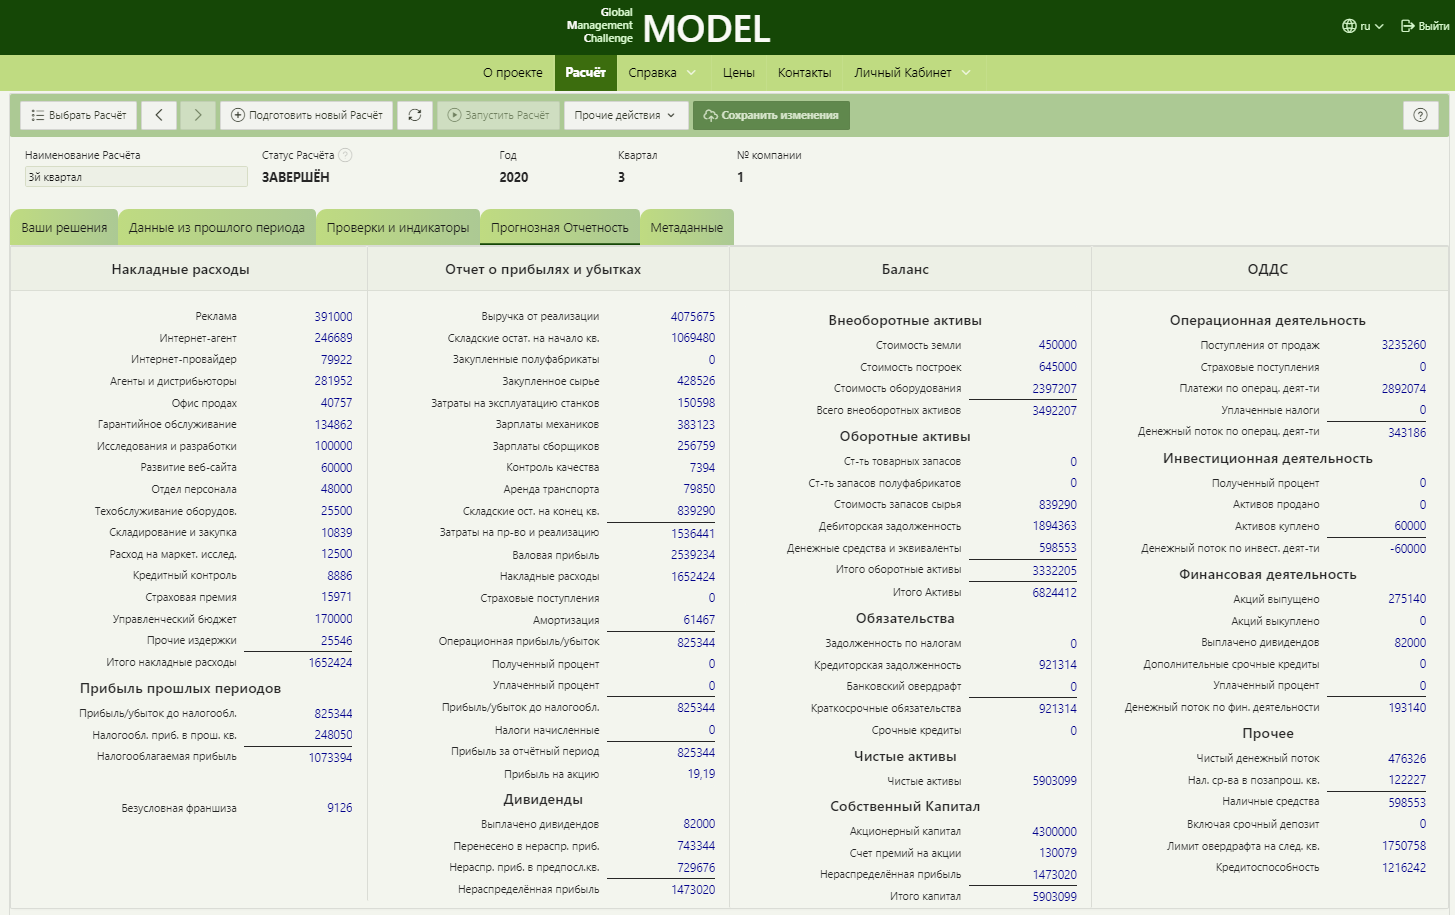Click the plus icon to prepare new Расчёт
The image size is (1455, 915).
click(x=236, y=114)
